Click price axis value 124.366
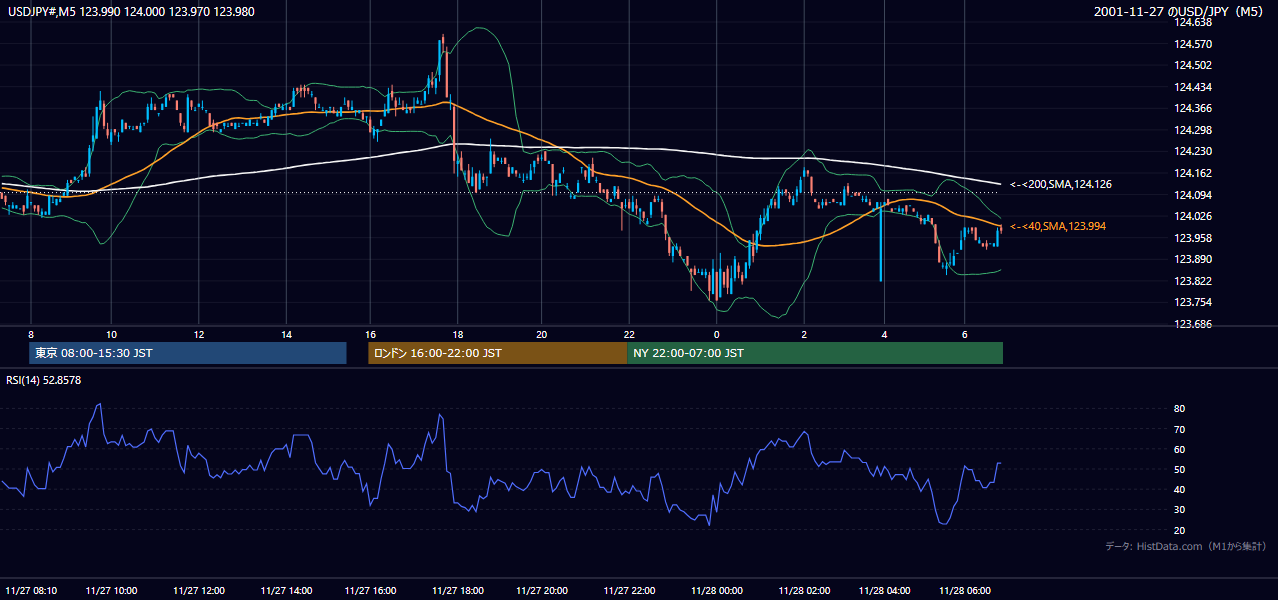 (x=1192, y=108)
